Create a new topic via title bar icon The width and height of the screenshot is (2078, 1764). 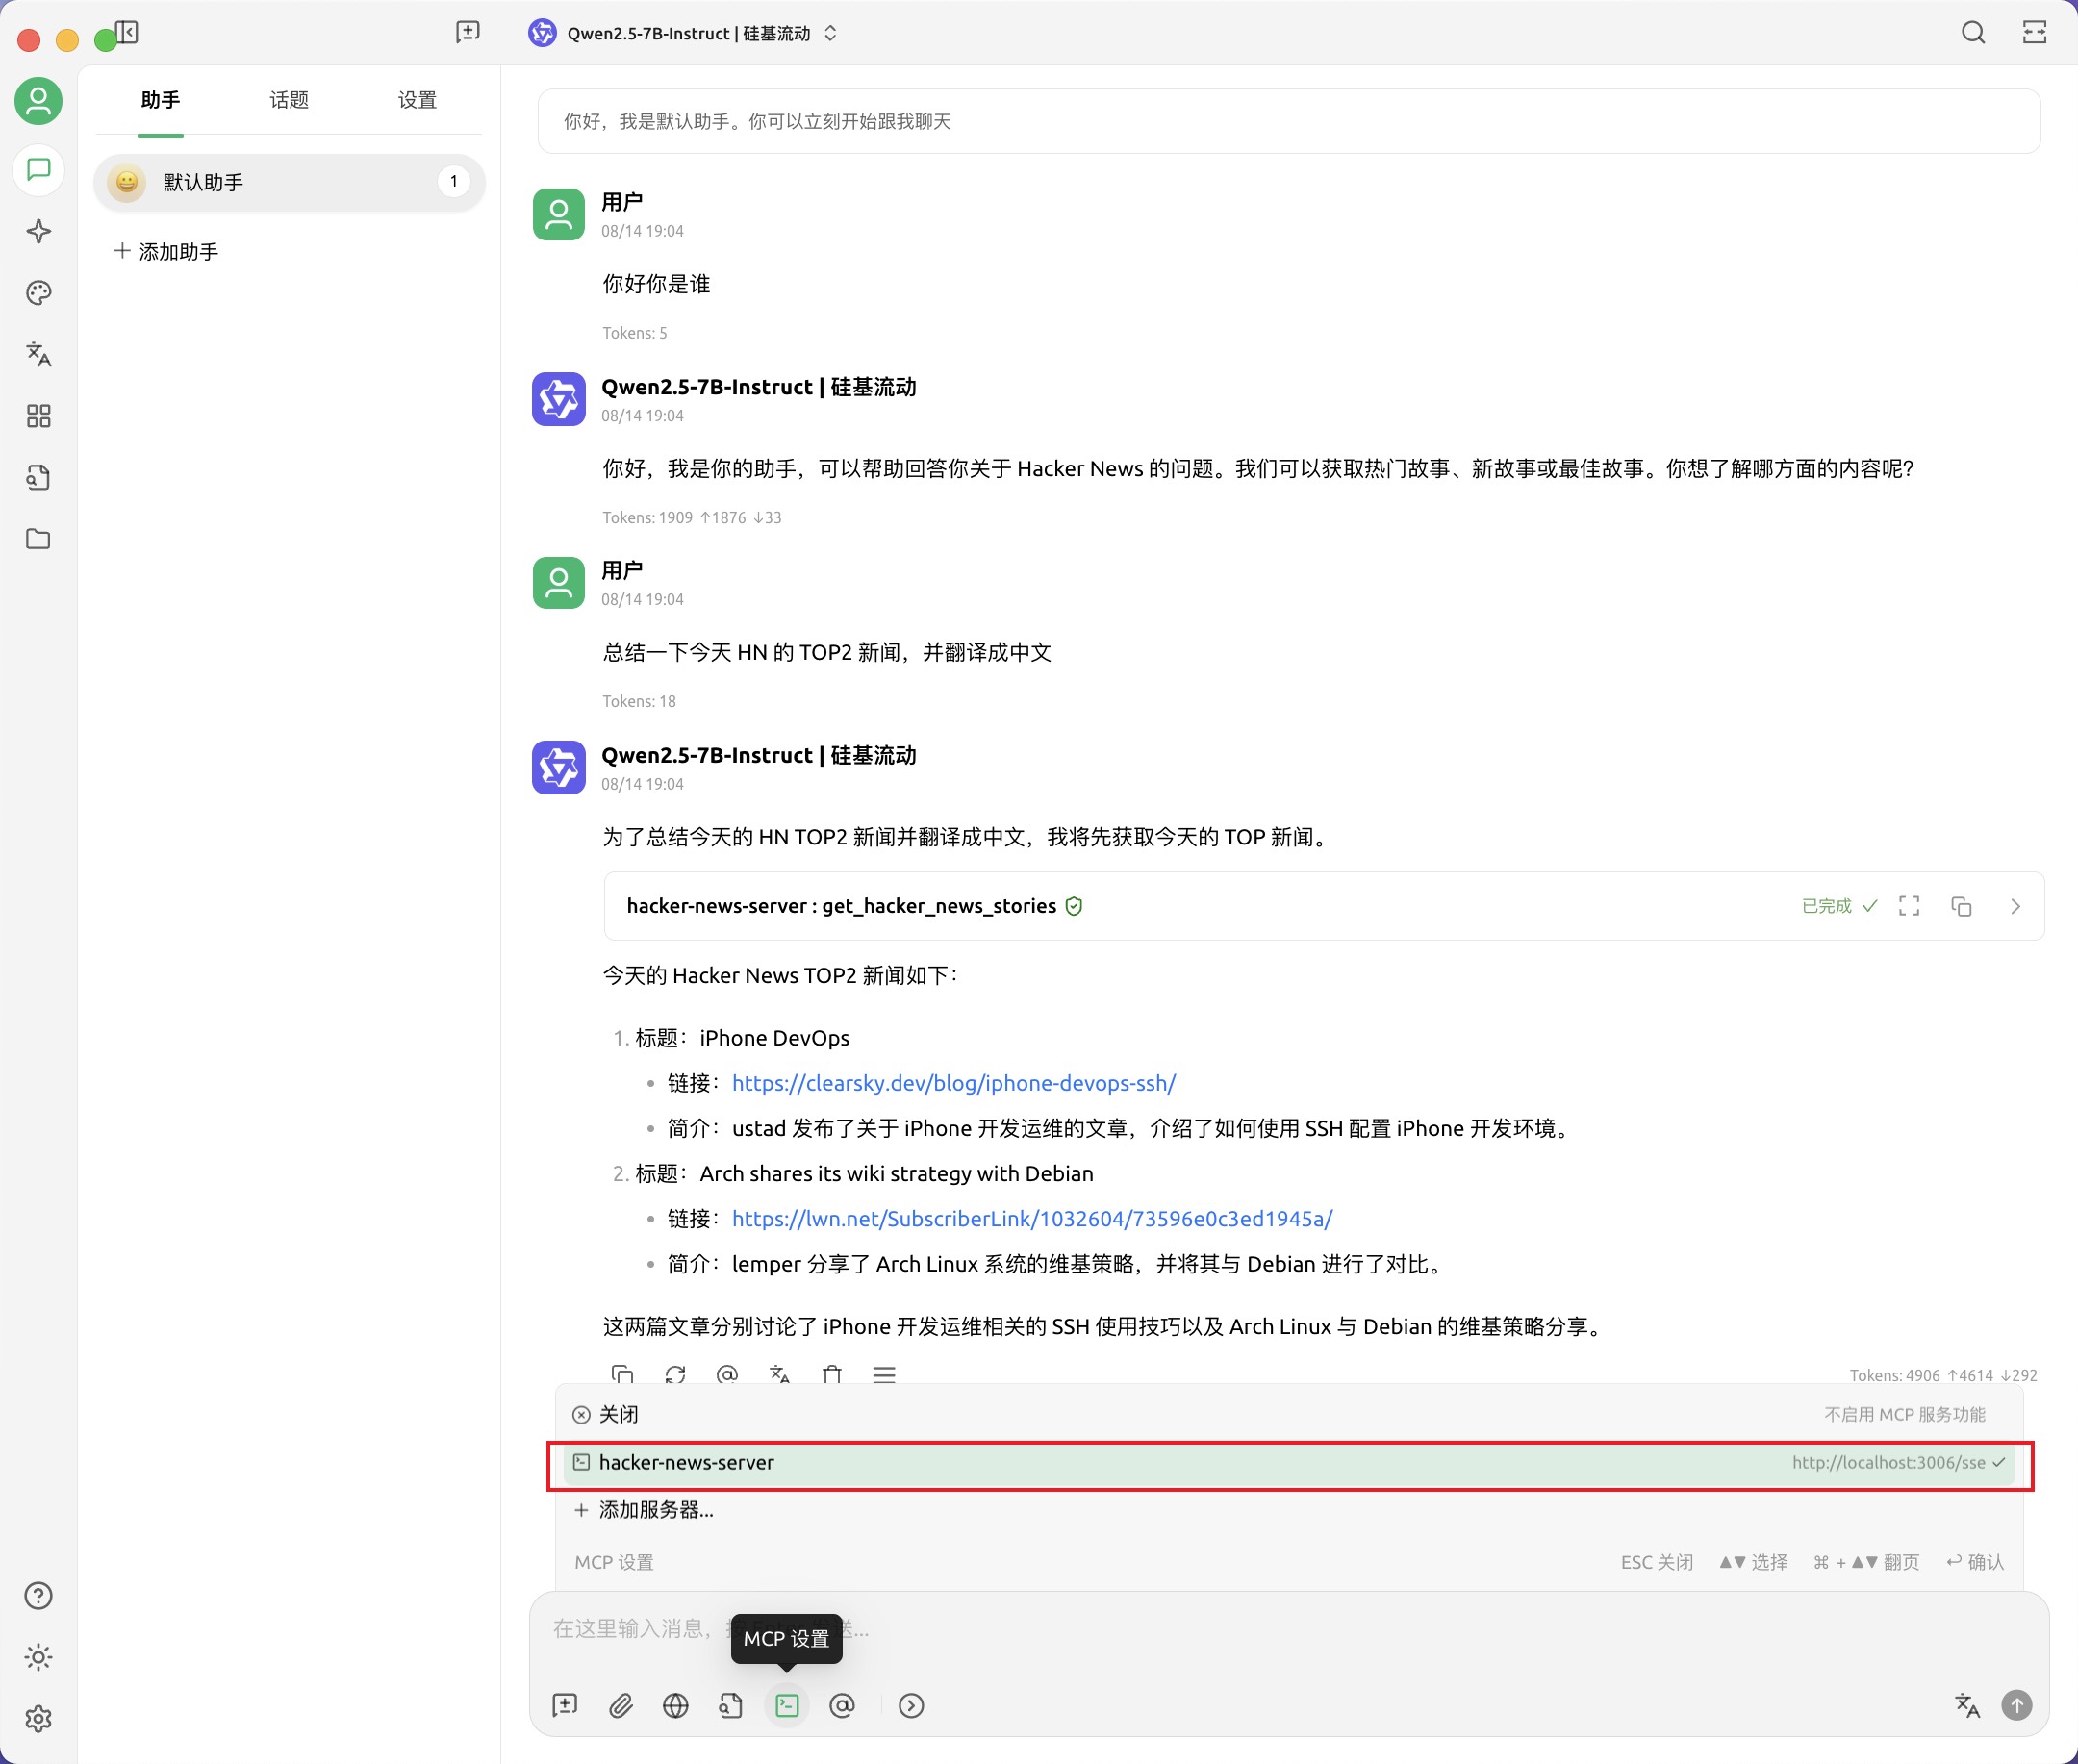(x=467, y=32)
